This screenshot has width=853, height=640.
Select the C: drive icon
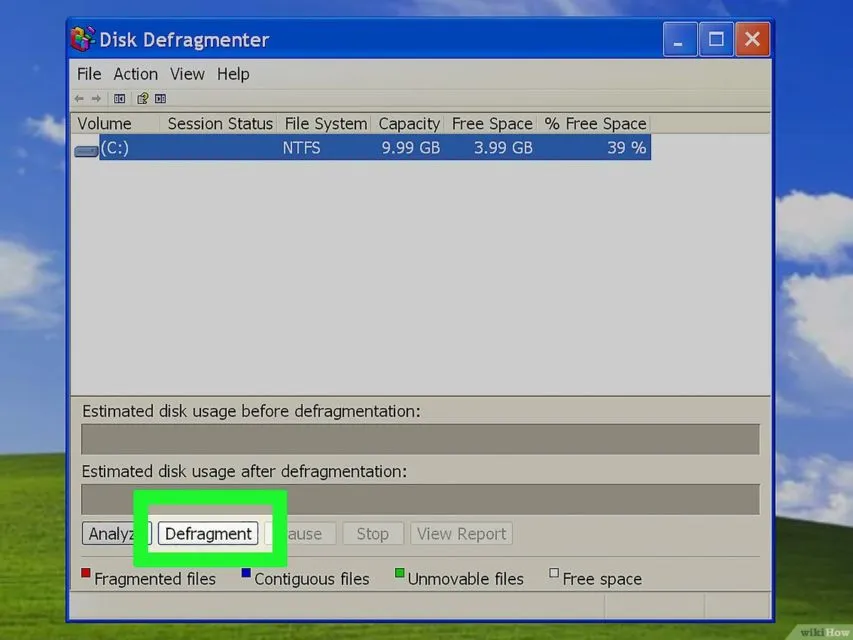tap(86, 151)
